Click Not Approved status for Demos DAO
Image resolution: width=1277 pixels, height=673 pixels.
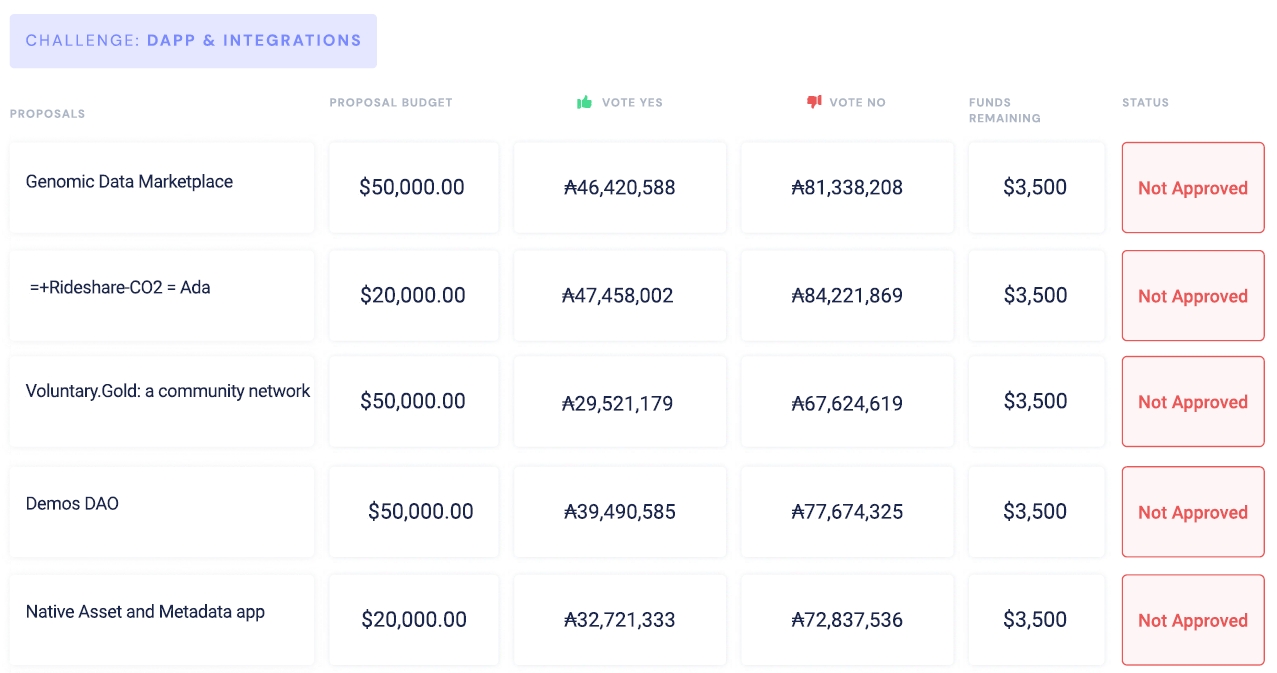(x=1193, y=512)
